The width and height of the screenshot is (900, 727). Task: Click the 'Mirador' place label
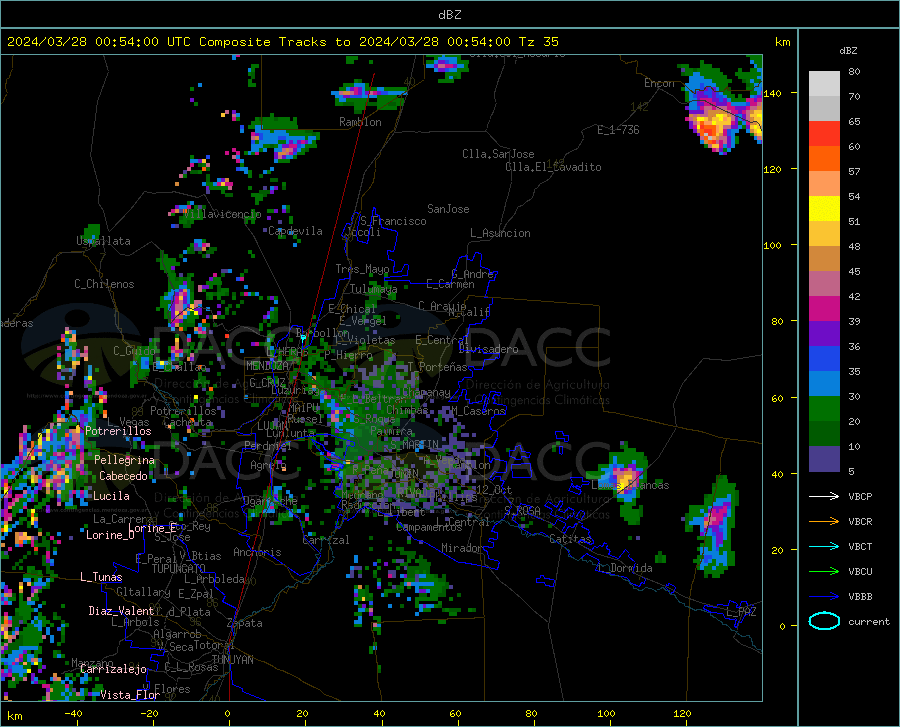tap(462, 548)
